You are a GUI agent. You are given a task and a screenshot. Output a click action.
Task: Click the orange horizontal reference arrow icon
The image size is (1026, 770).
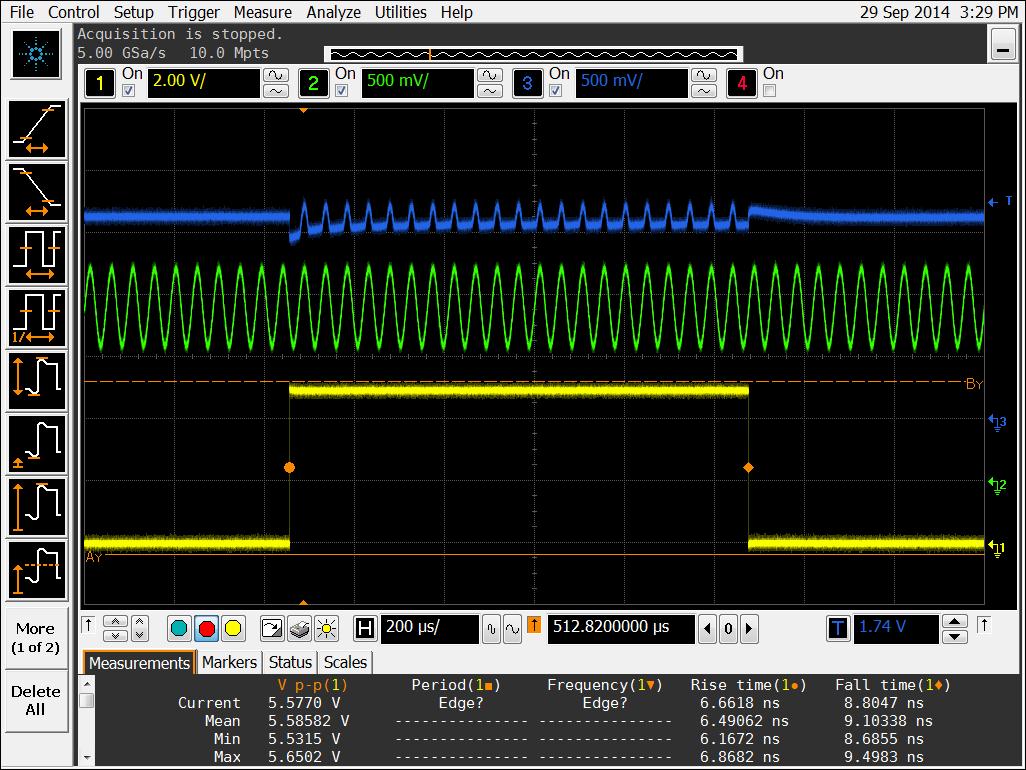pos(534,625)
